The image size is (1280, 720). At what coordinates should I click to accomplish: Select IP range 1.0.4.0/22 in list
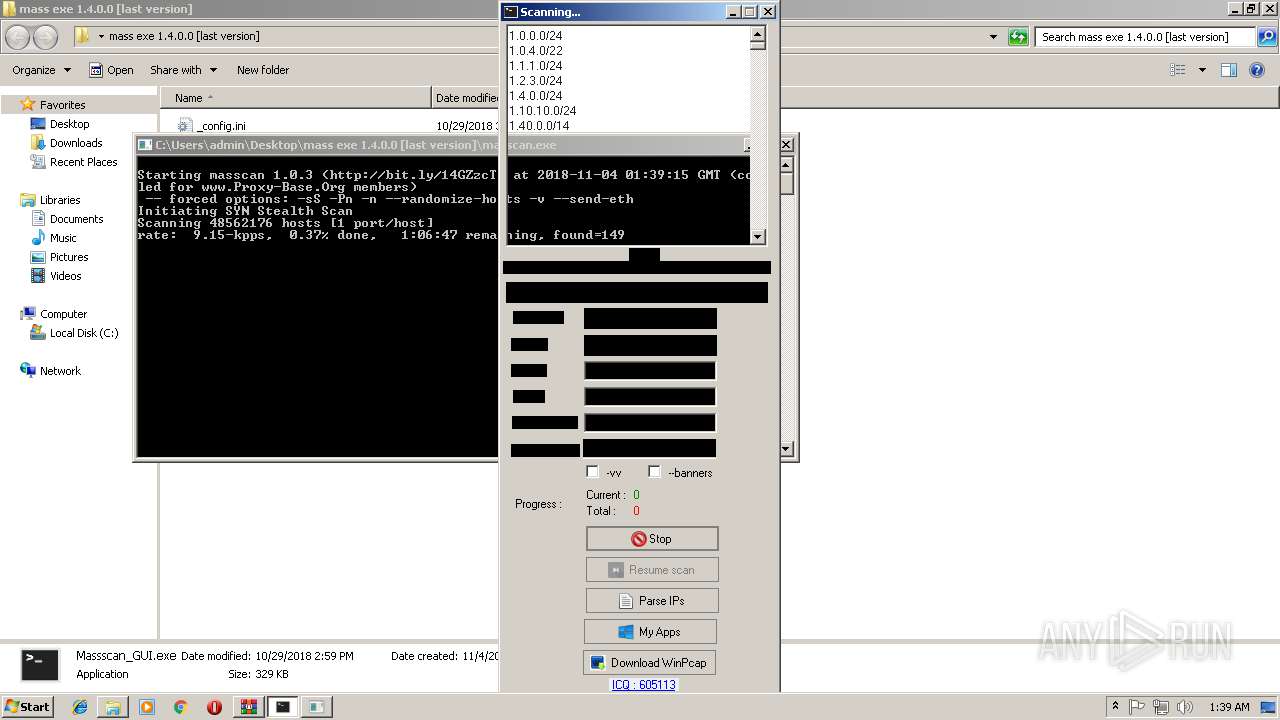tap(536, 51)
